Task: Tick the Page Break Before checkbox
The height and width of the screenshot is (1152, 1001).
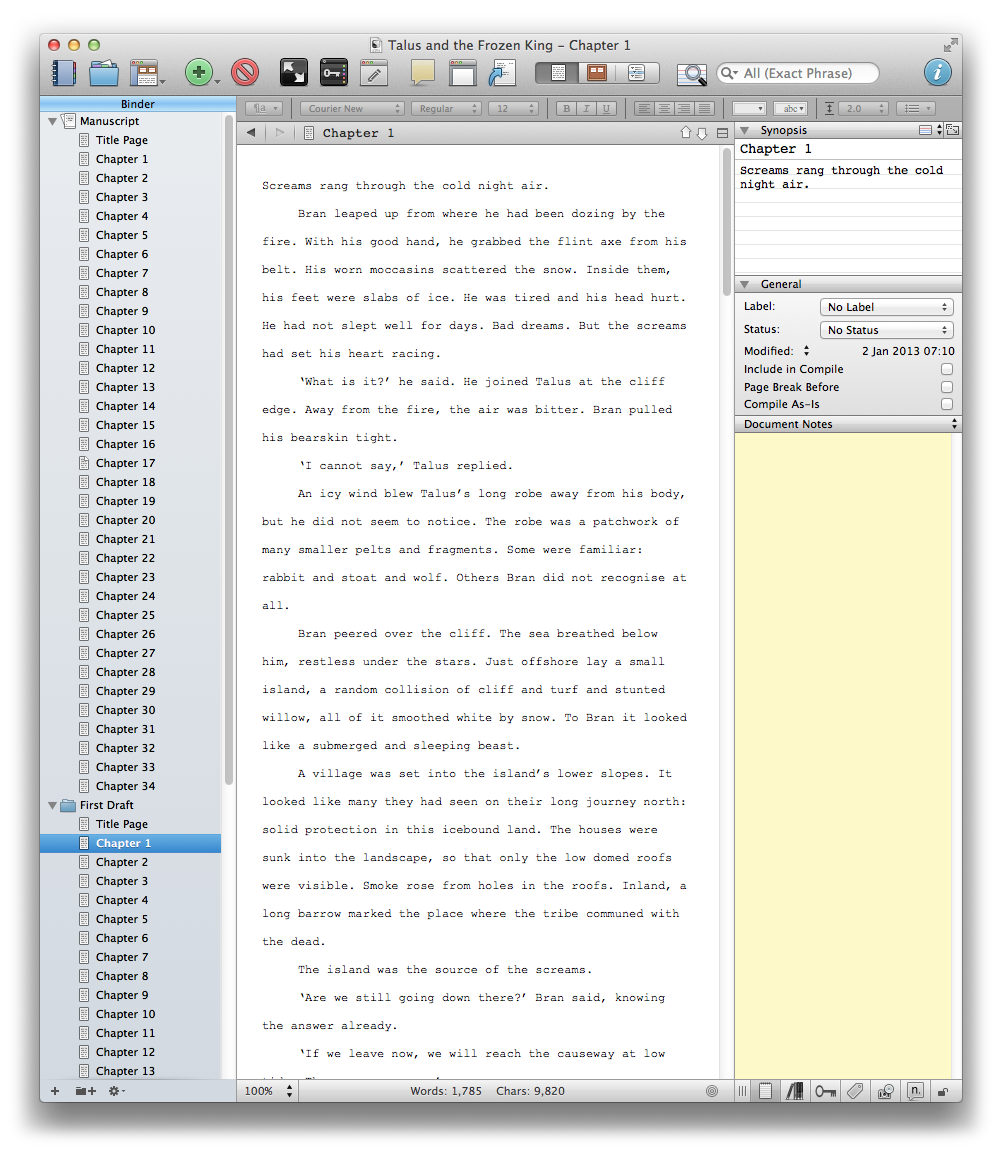Action: (946, 387)
